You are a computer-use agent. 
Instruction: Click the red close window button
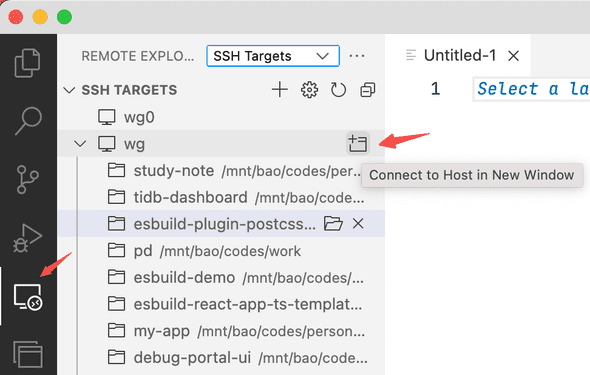pyautogui.click(x=16, y=17)
